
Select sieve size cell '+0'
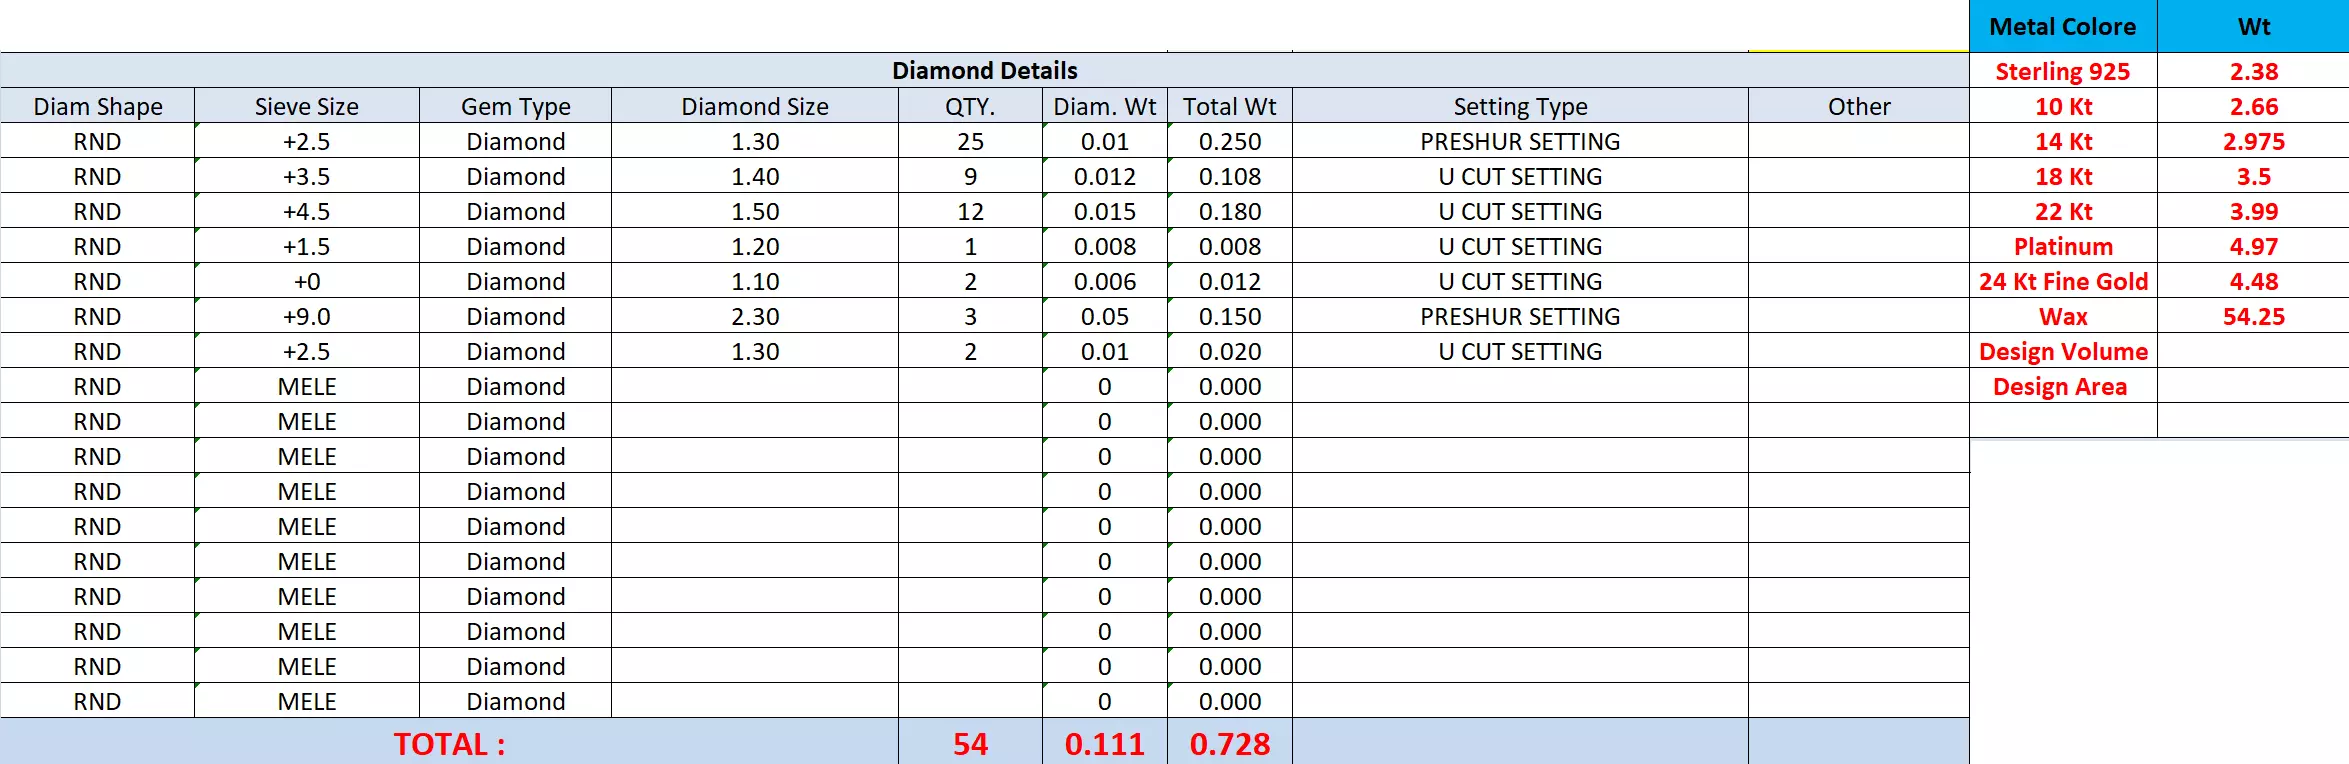(x=307, y=281)
